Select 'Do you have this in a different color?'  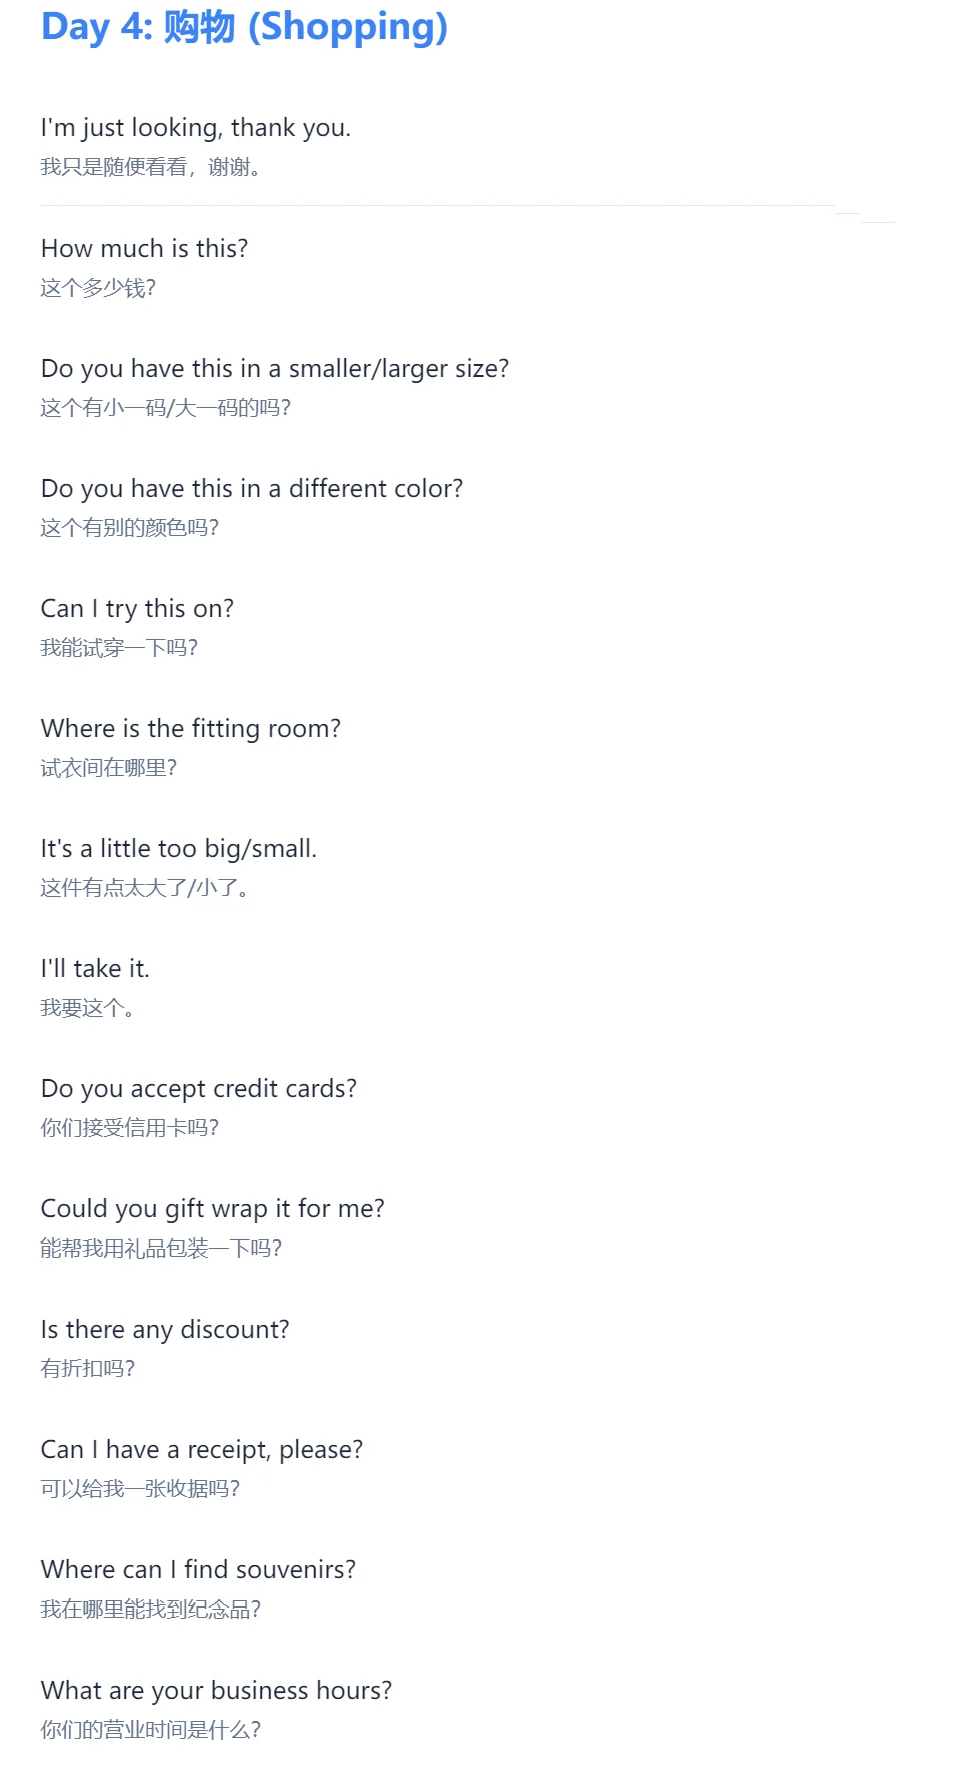click(252, 488)
